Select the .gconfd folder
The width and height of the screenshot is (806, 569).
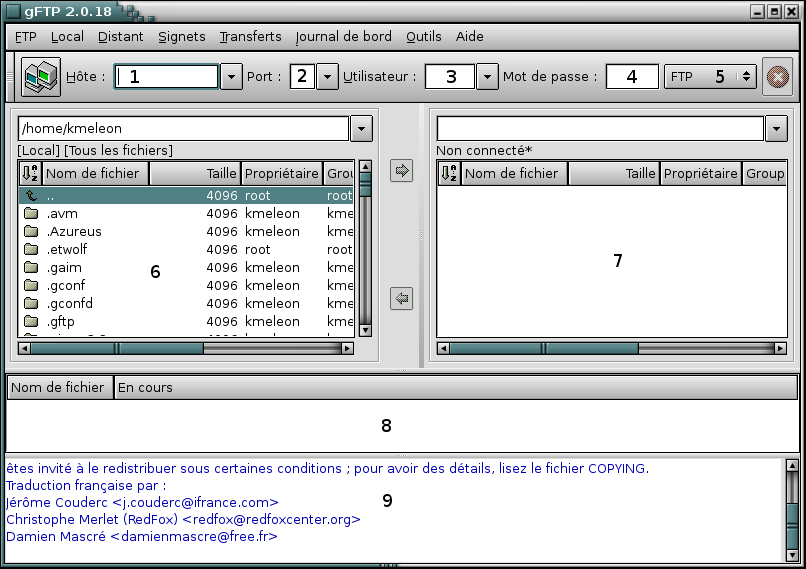(x=186, y=303)
